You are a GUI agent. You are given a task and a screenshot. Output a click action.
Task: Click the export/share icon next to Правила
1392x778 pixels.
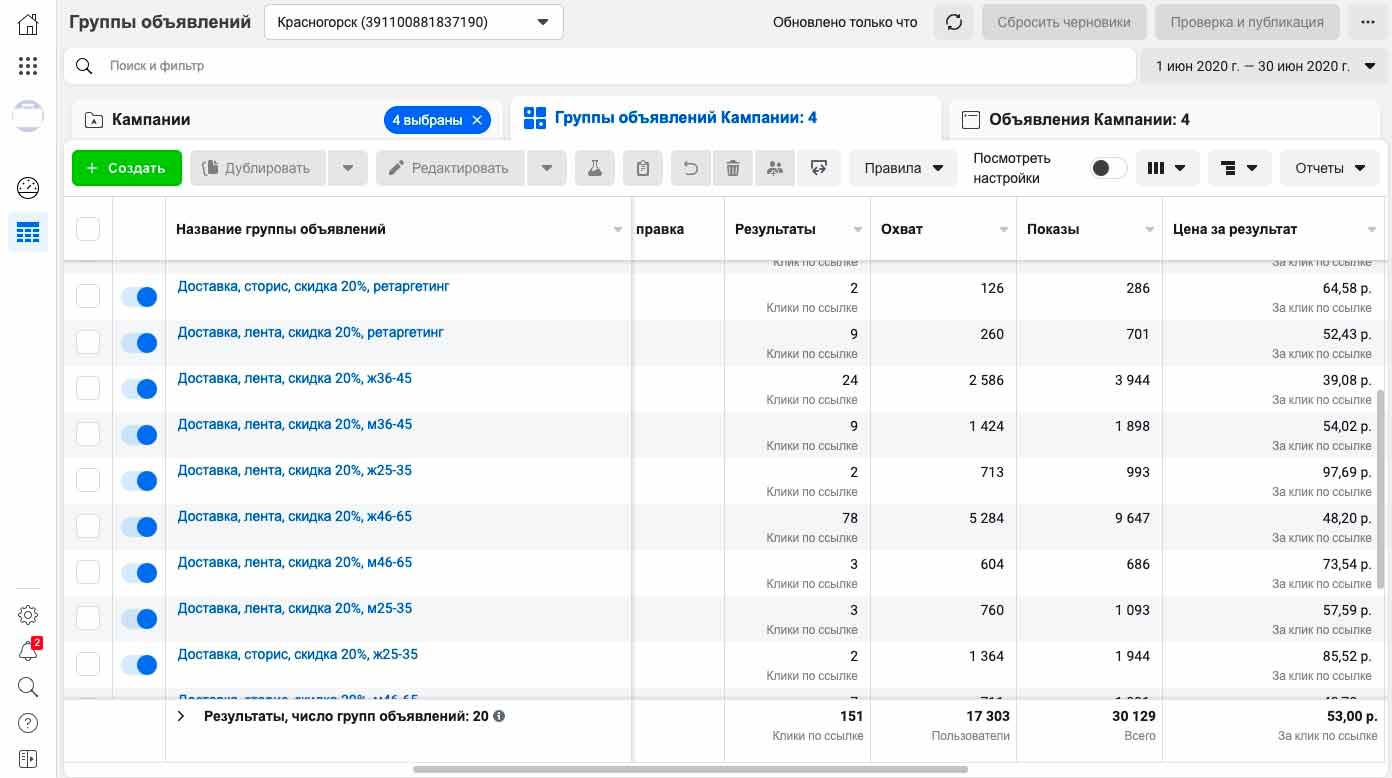point(819,168)
